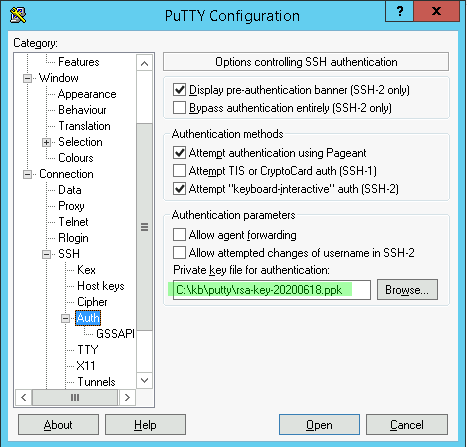Click the About button

[58, 425]
